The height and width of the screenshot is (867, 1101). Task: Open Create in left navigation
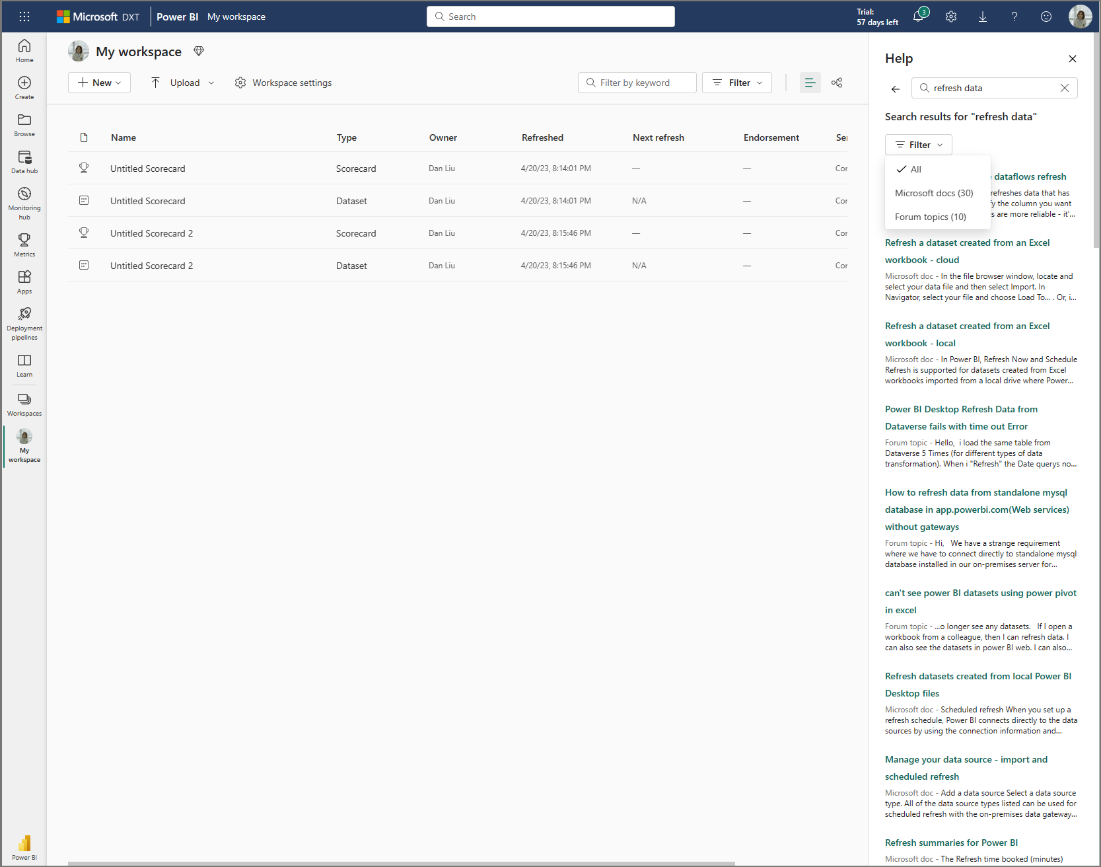coord(24,88)
